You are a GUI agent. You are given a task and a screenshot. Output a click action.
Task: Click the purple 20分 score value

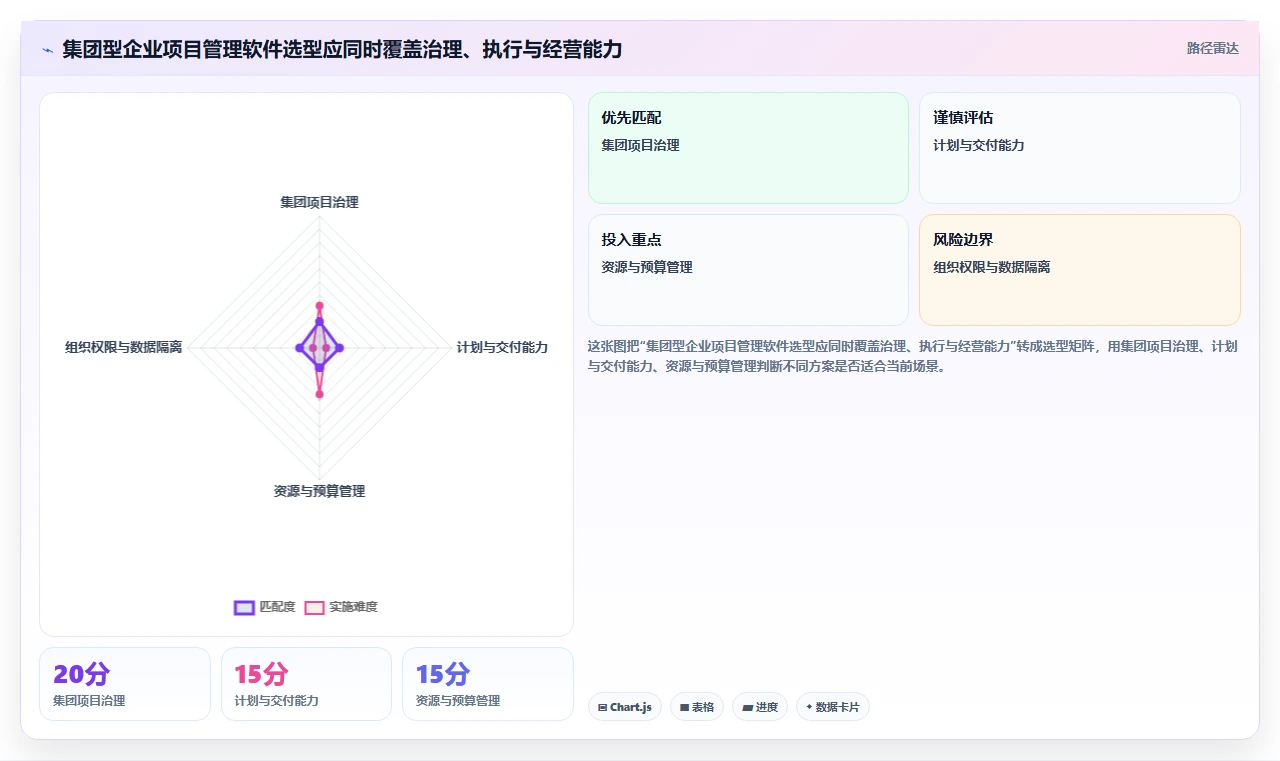click(x=82, y=674)
